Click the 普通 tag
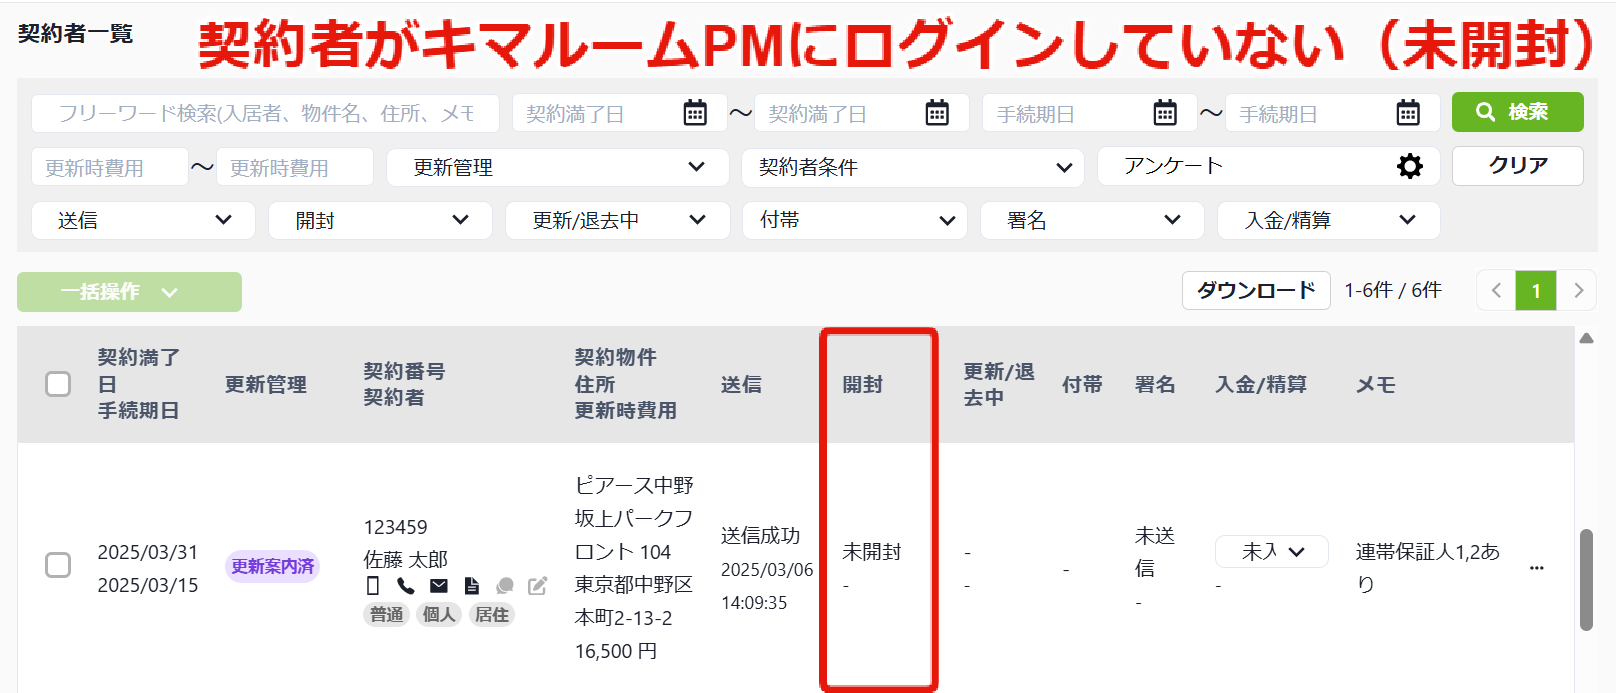Viewport: 1616px width, 693px height. (x=387, y=614)
